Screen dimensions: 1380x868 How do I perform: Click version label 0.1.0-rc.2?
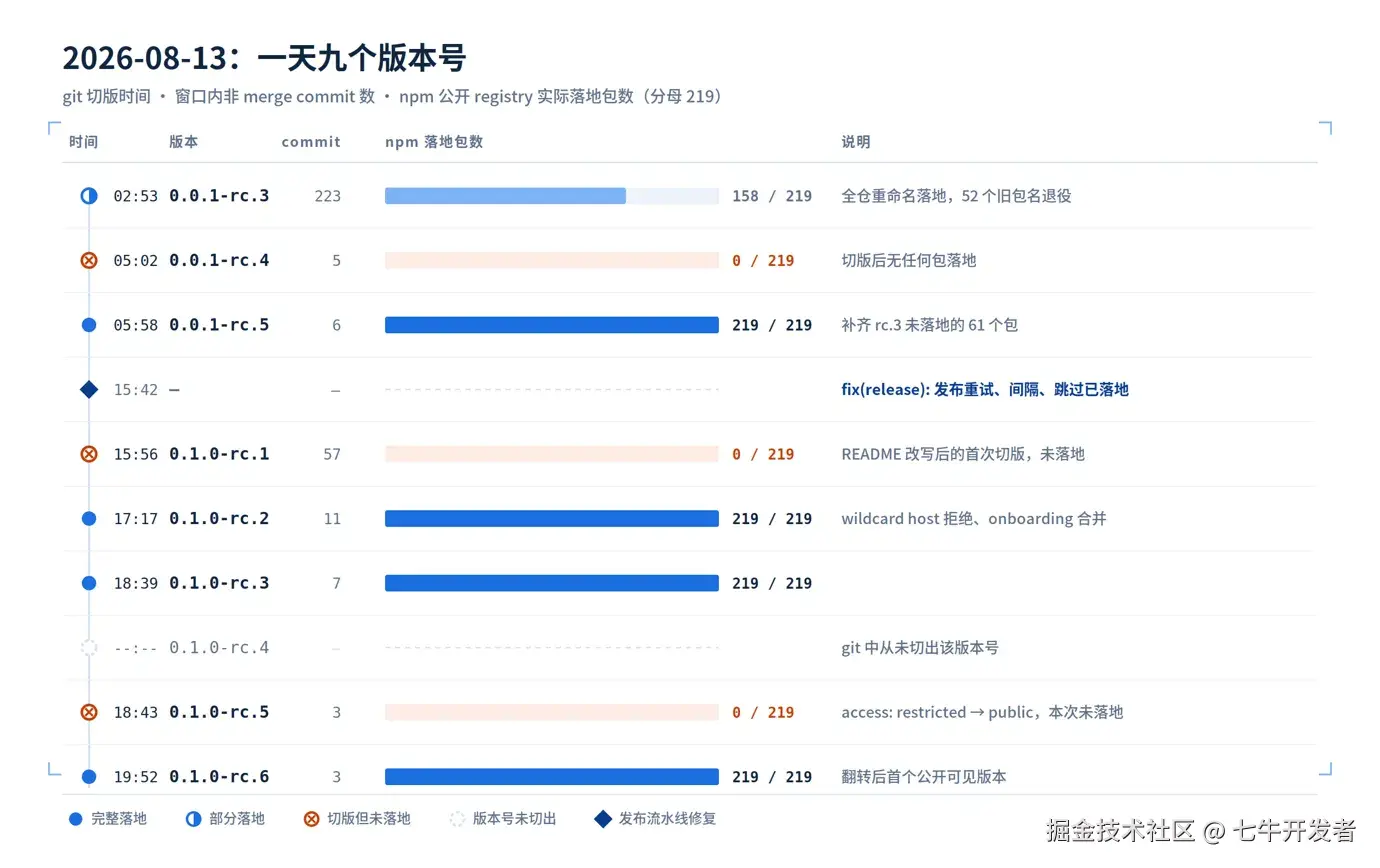(219, 518)
